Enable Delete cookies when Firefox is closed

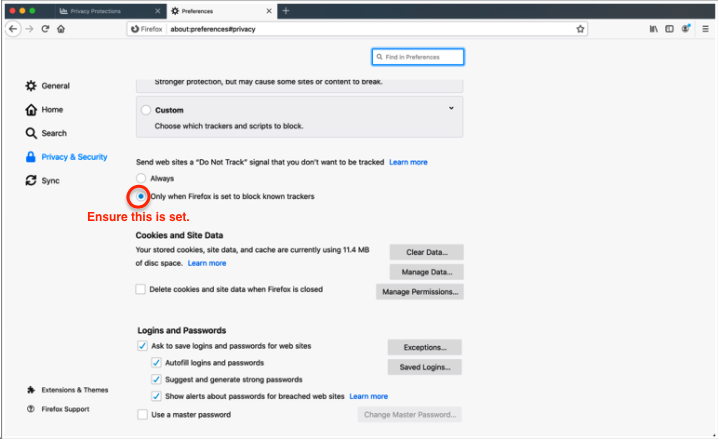click(x=141, y=289)
